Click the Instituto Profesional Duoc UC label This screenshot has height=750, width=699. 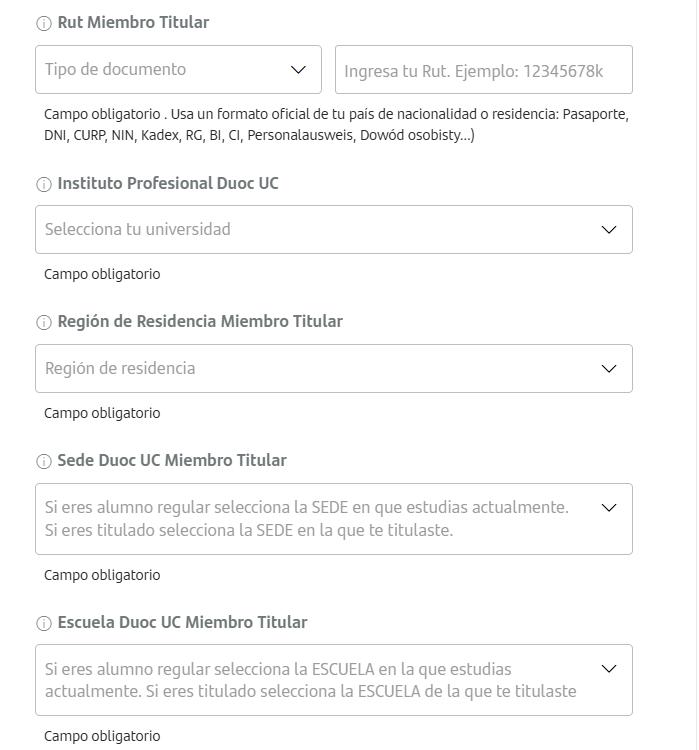[x=168, y=183]
